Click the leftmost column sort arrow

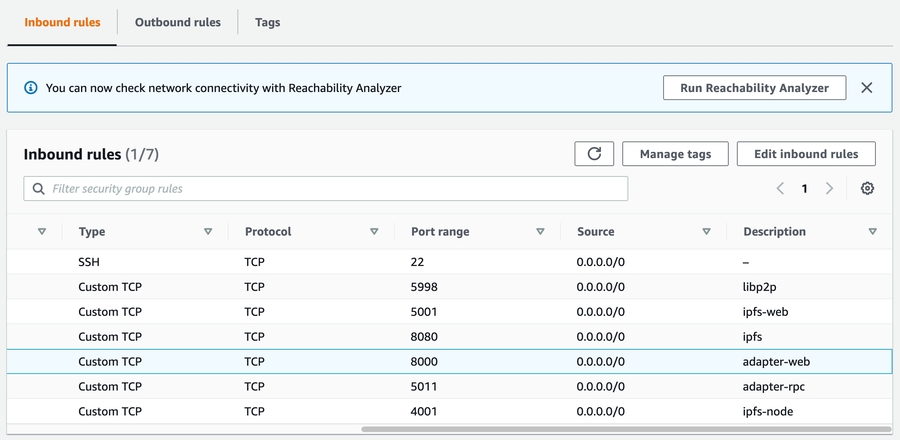point(42,232)
